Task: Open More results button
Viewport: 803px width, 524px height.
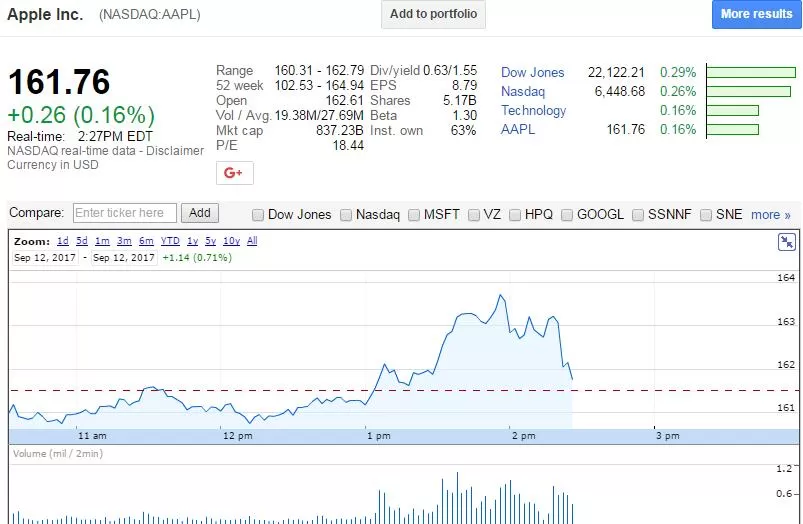Action: click(756, 14)
